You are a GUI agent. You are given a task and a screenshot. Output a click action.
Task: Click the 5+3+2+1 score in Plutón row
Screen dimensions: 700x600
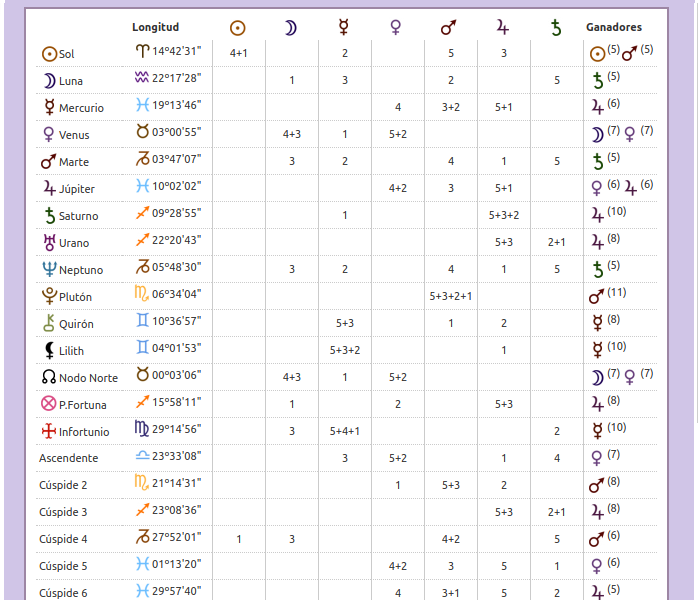[x=450, y=296]
